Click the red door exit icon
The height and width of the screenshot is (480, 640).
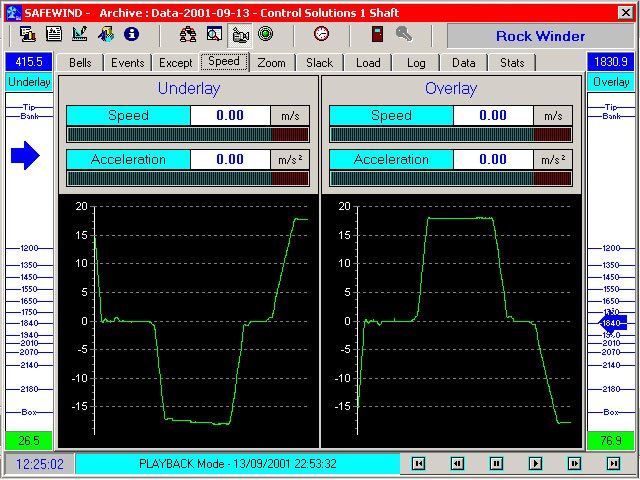click(378, 34)
